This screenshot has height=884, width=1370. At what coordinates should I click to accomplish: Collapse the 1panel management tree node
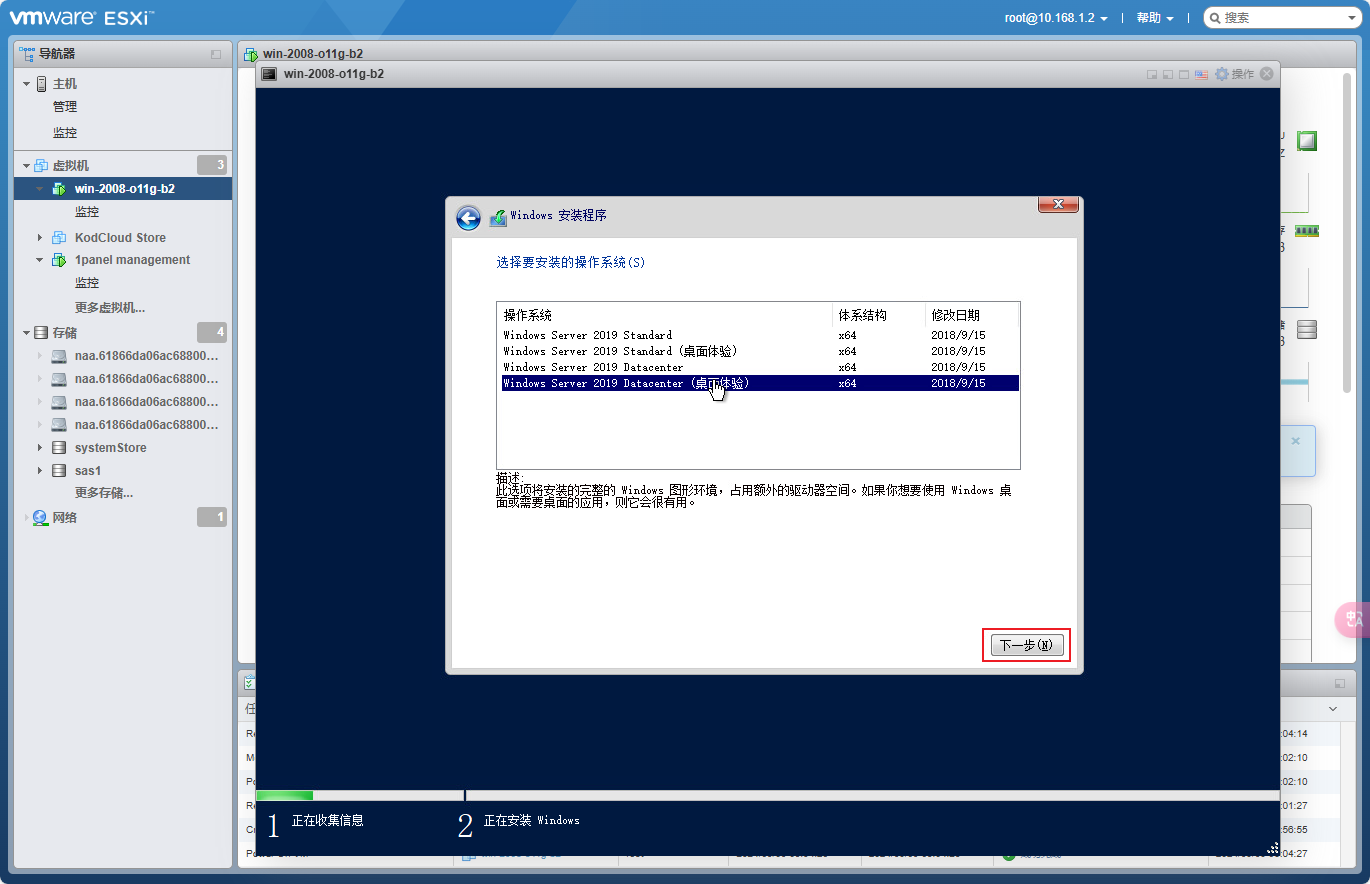40,260
